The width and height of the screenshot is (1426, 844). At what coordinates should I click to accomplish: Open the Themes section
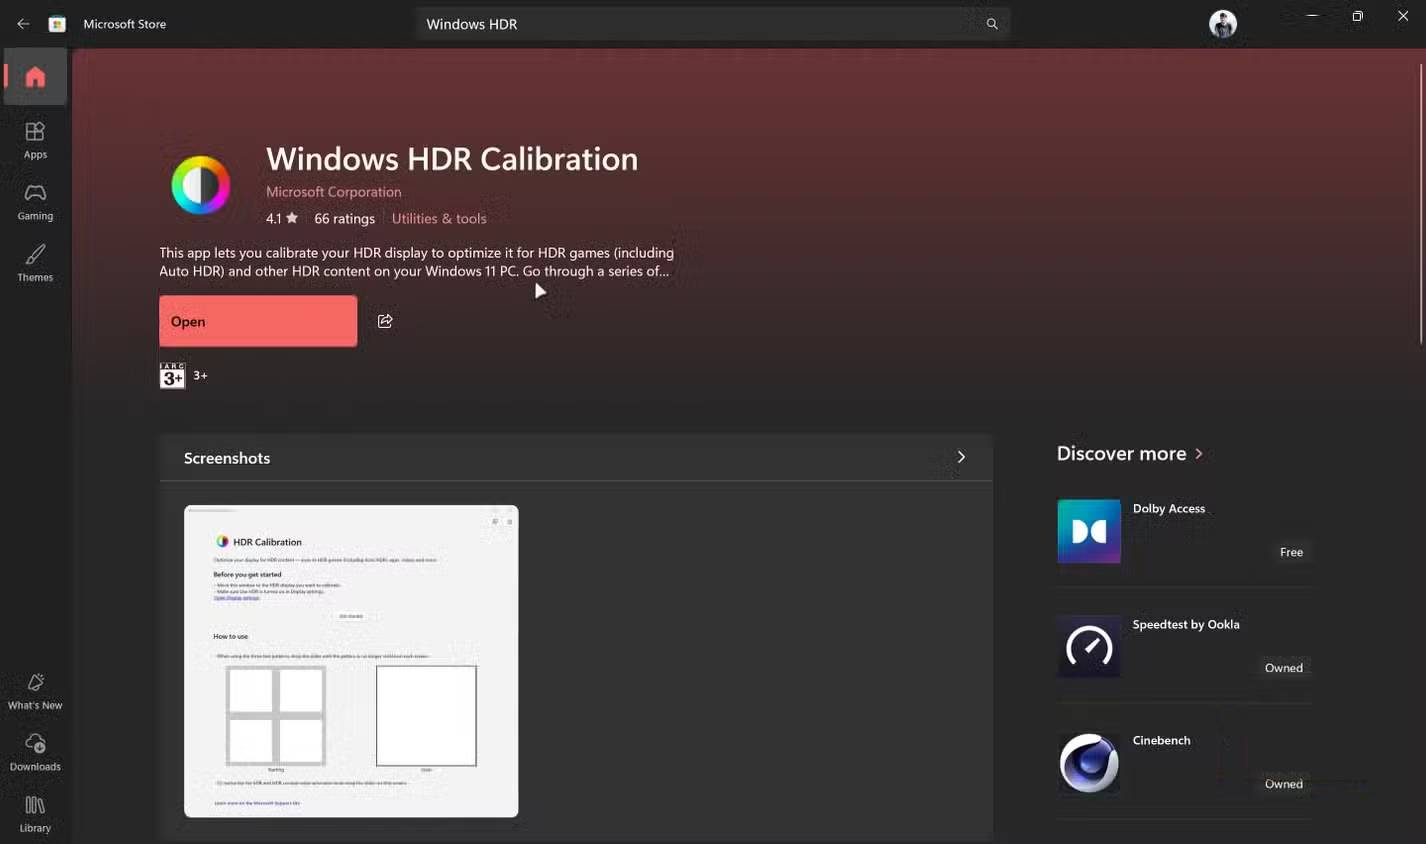click(x=35, y=262)
